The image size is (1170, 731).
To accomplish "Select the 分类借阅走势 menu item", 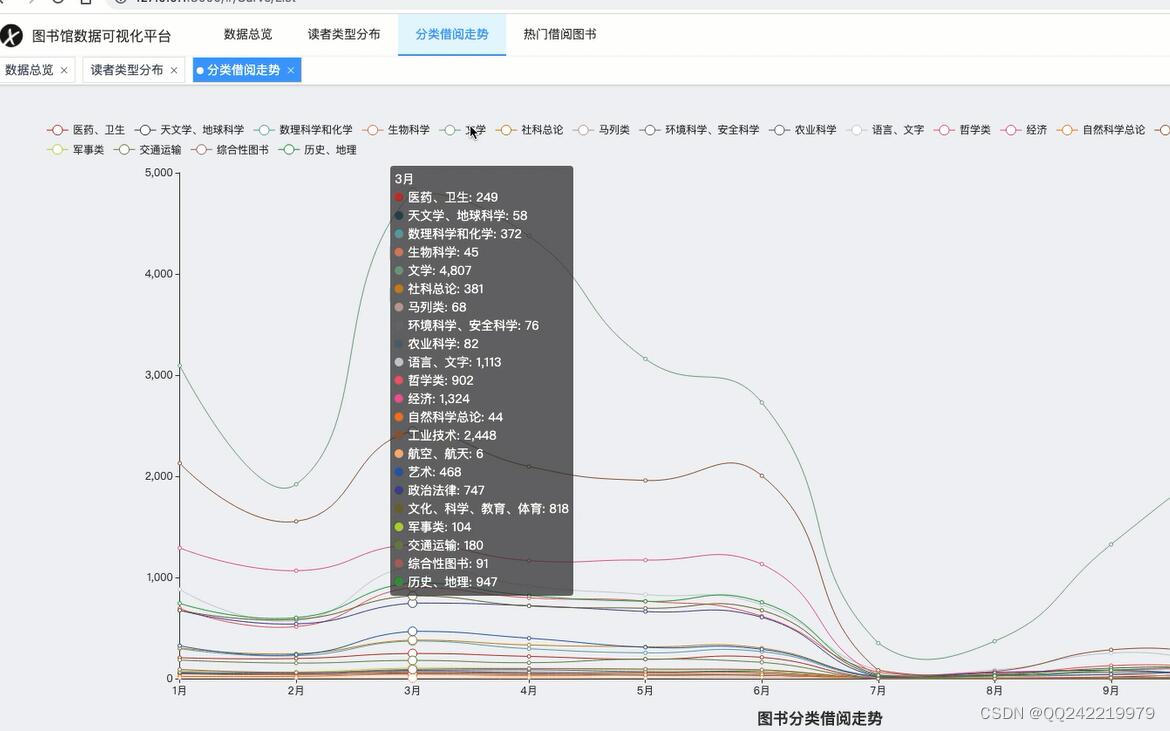I will pos(451,34).
